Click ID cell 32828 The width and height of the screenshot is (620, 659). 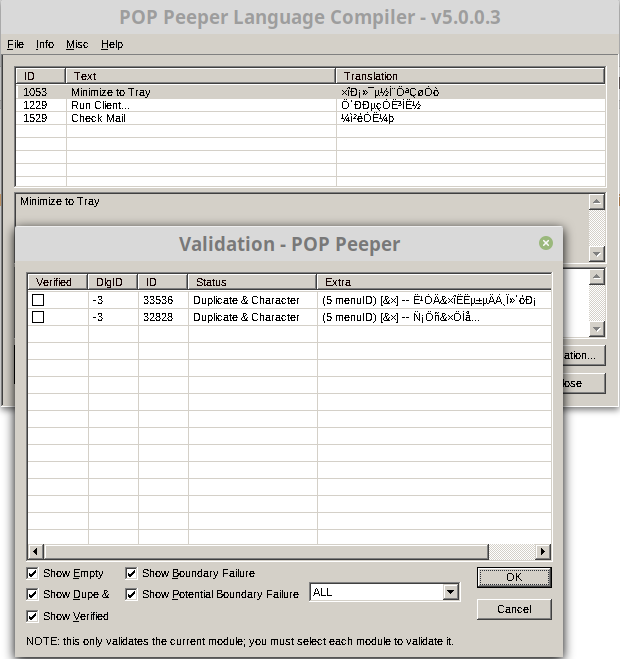163,317
